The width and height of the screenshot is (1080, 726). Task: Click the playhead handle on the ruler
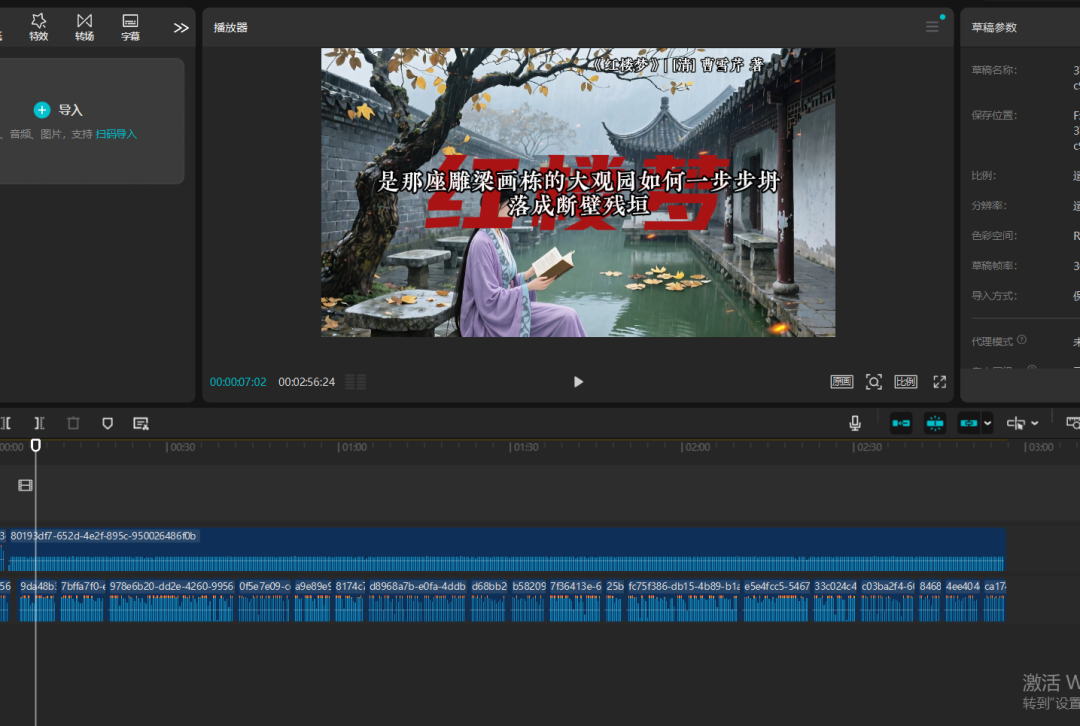coord(36,446)
